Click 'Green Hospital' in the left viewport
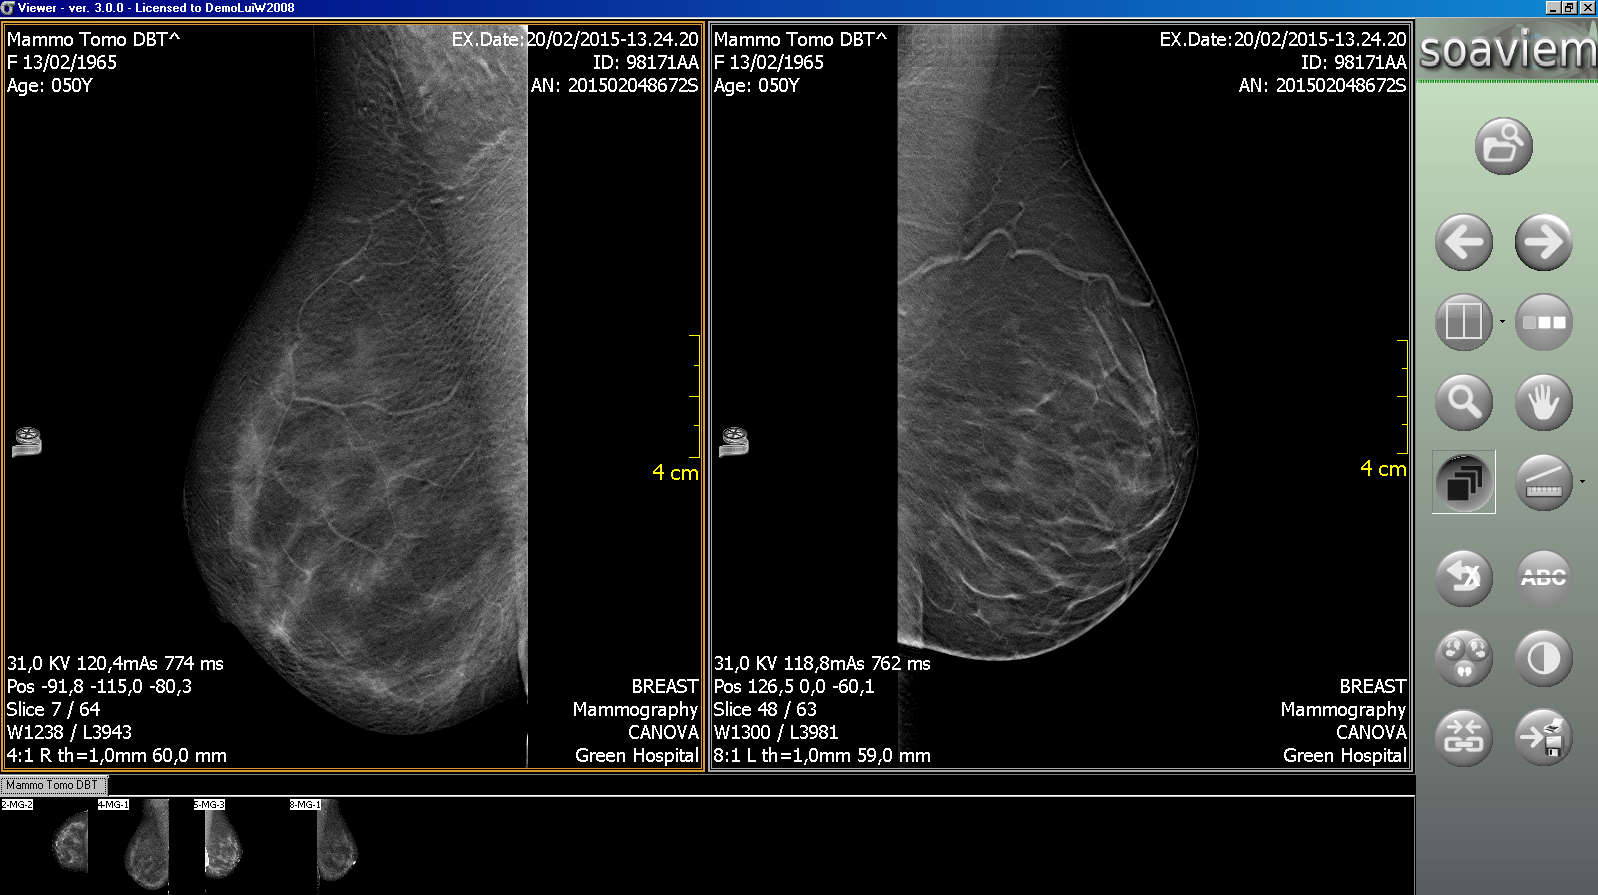1598x895 pixels. point(637,755)
